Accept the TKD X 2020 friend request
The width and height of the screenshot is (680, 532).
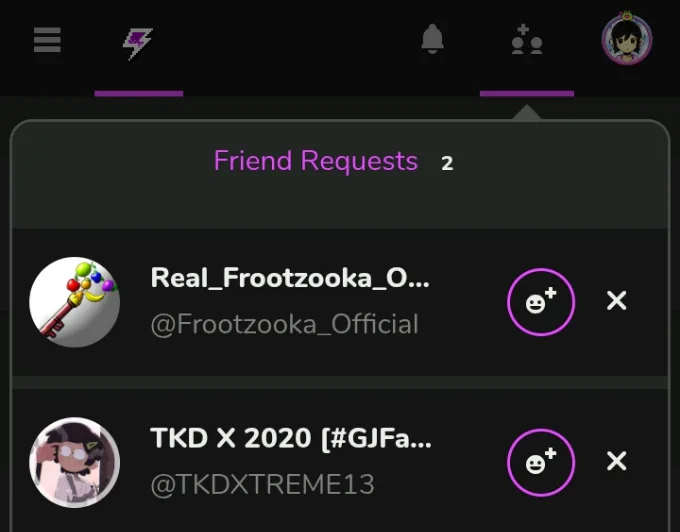[541, 461]
